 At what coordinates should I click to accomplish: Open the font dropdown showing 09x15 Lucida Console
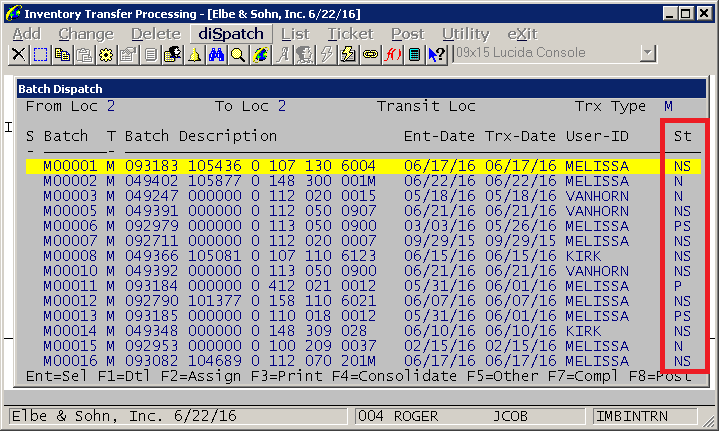coord(647,54)
